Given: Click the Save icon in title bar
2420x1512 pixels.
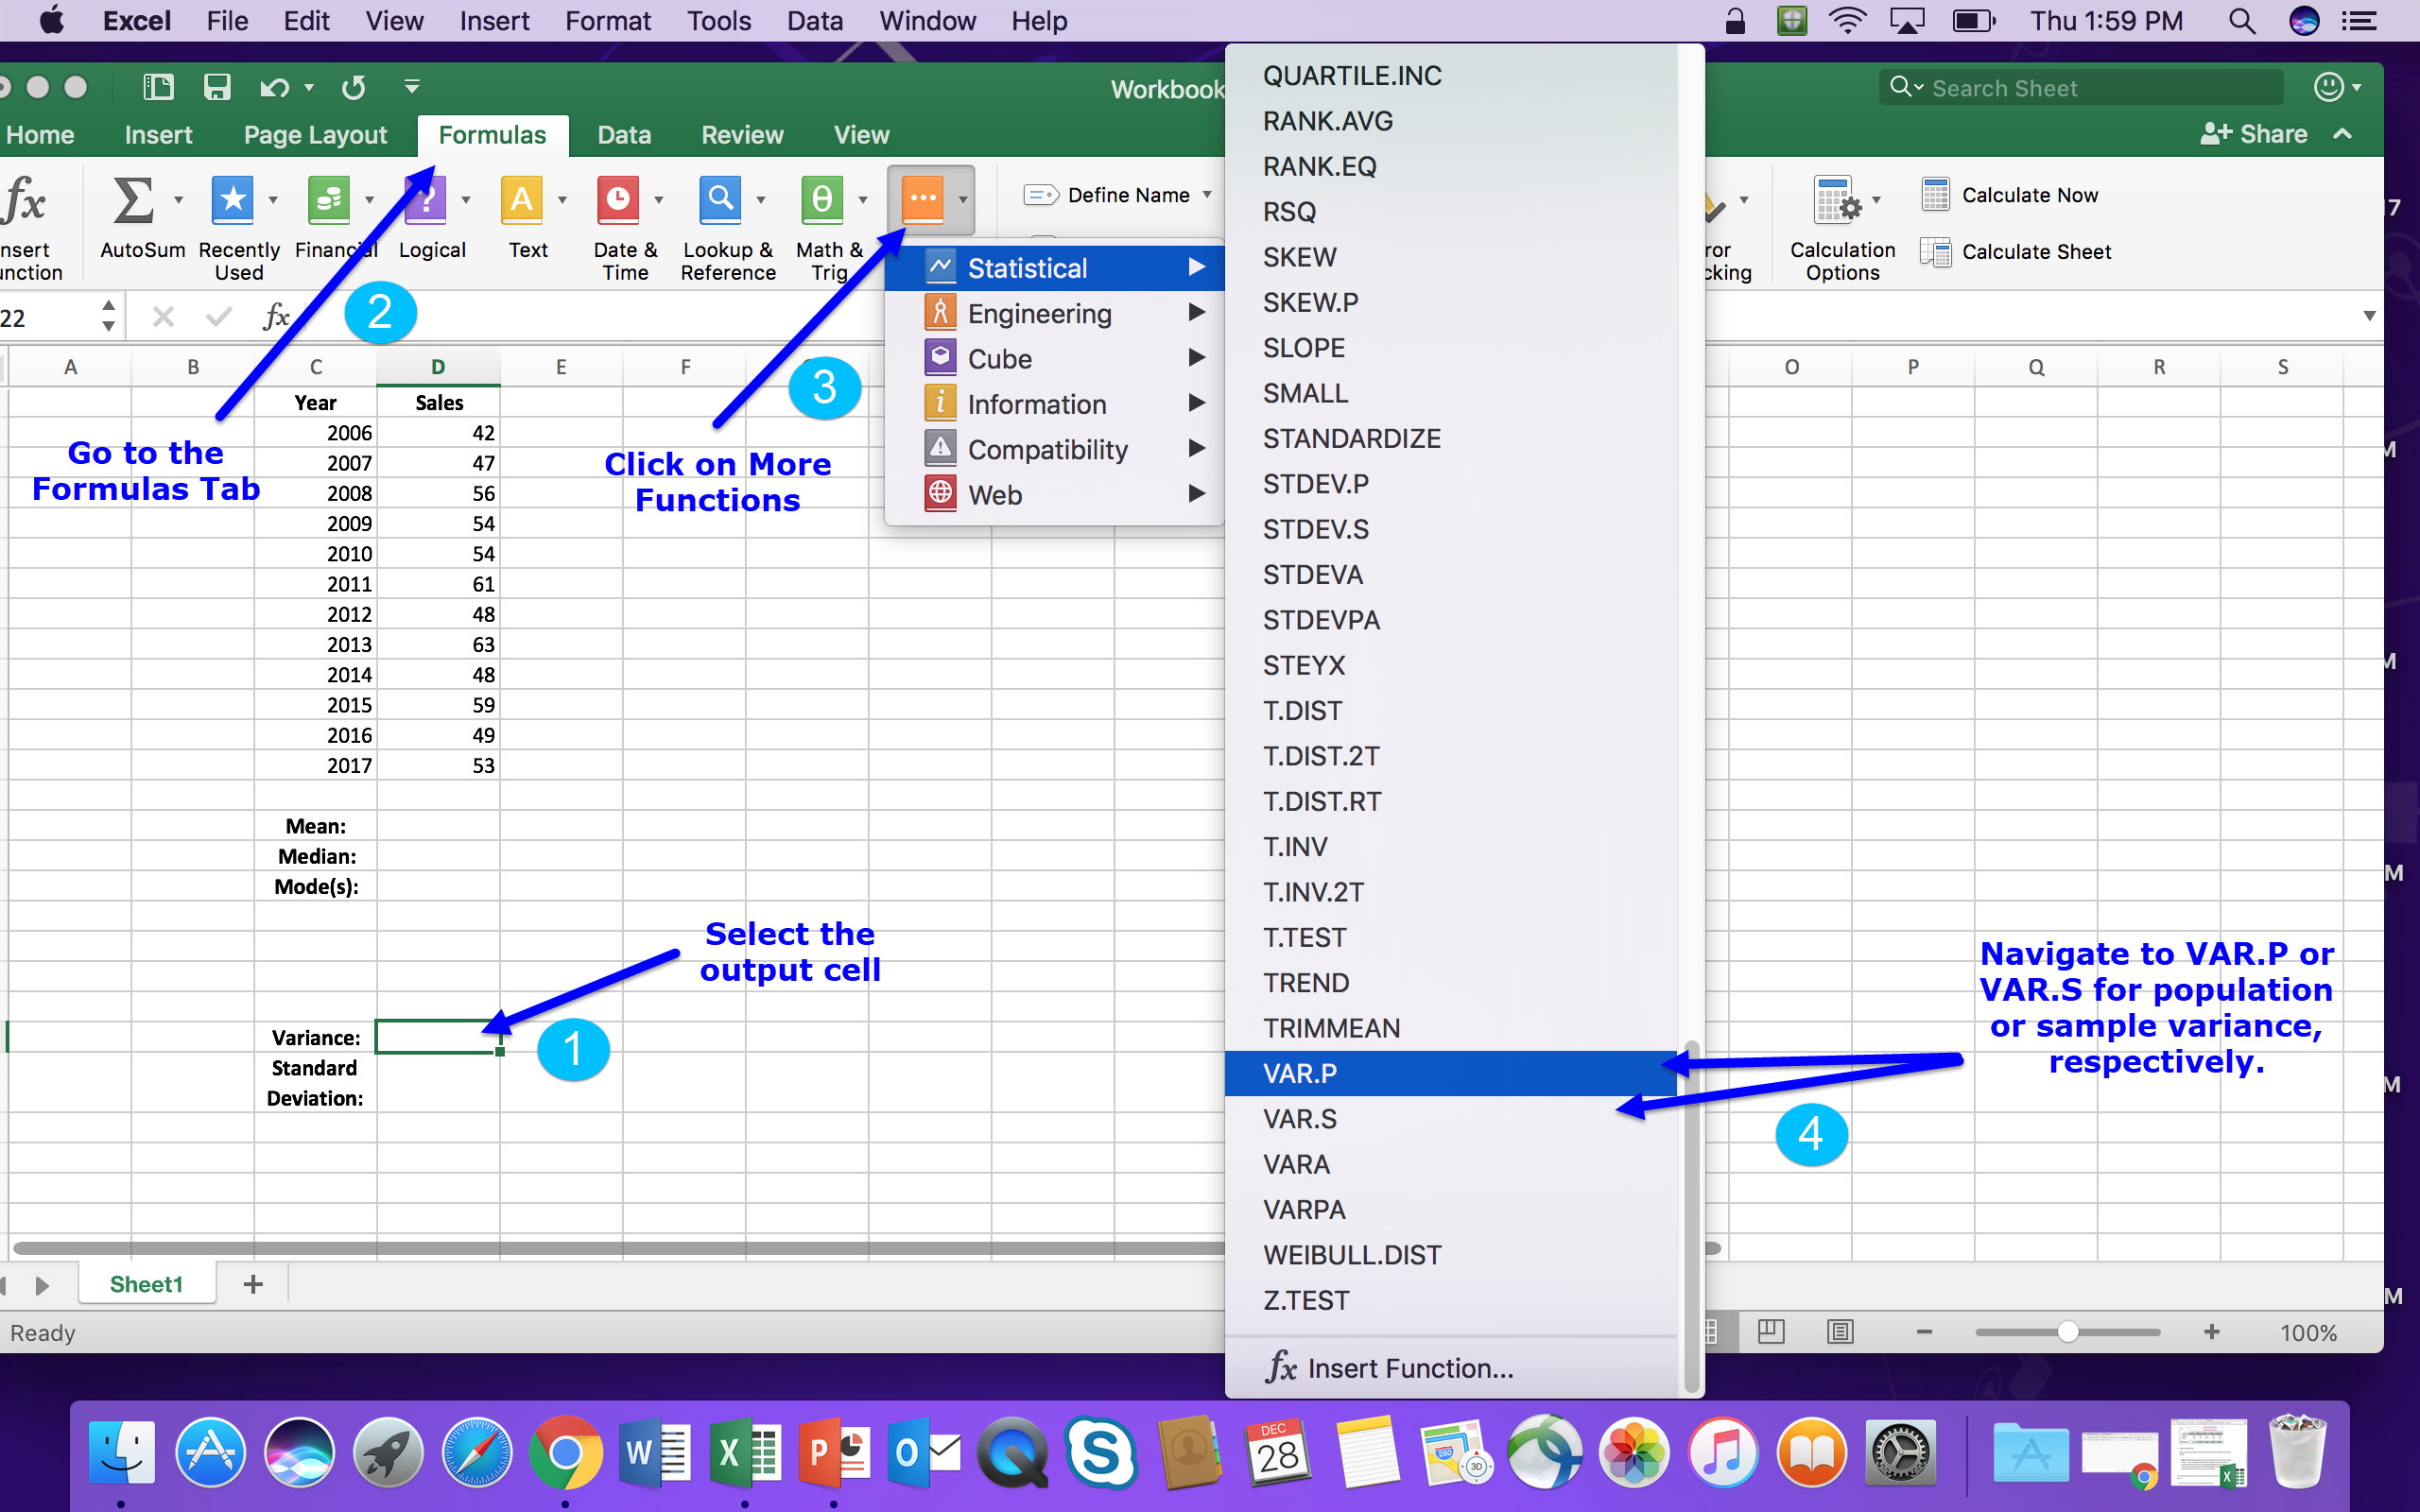Looking at the screenshot, I should pos(217,87).
